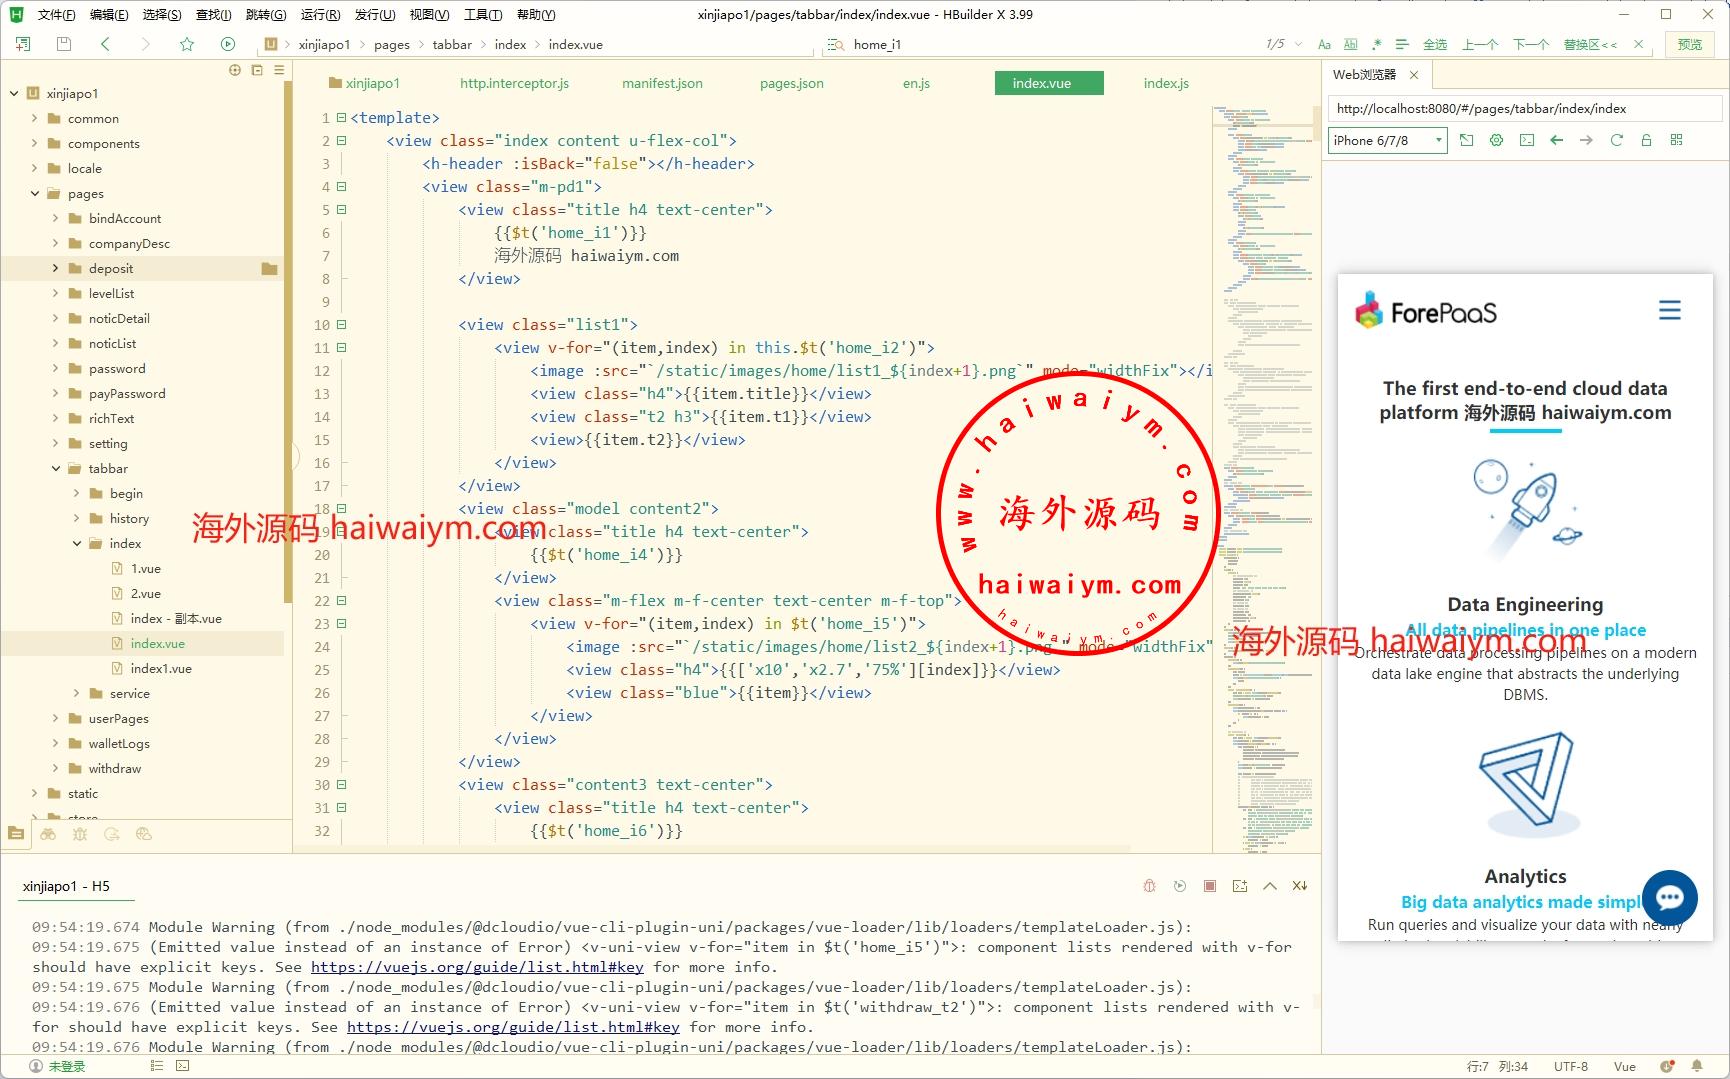The width and height of the screenshot is (1730, 1079).
Task: Click the run play icon in toolbar
Action: pyautogui.click(x=228, y=44)
